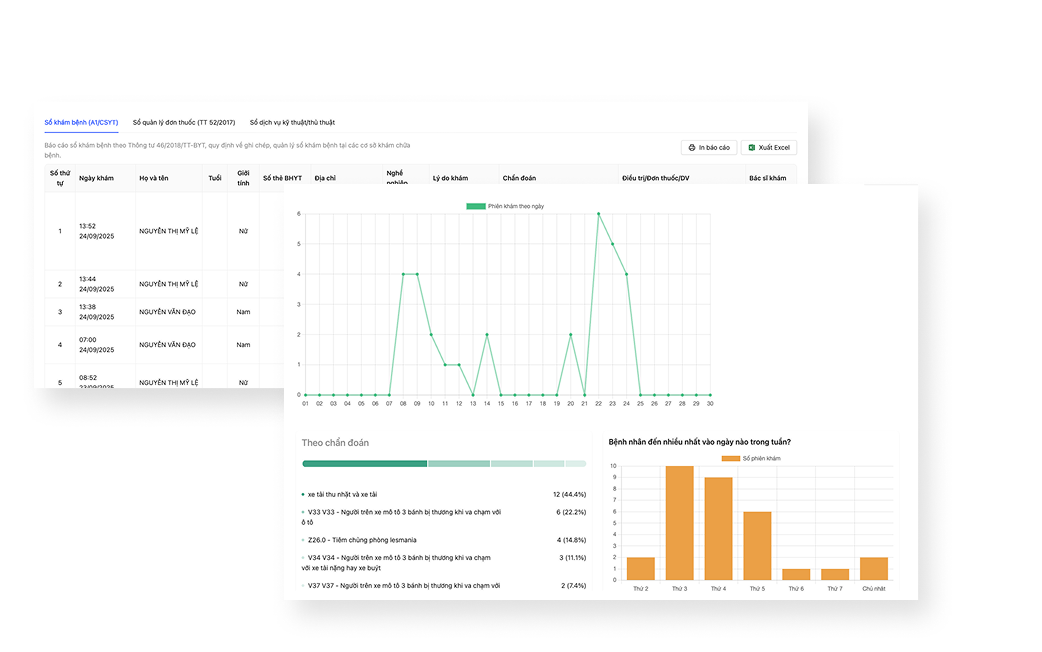Click the Thứ 3 bar in weekly chart
This screenshot has height=652, width=1042.
[x=680, y=523]
